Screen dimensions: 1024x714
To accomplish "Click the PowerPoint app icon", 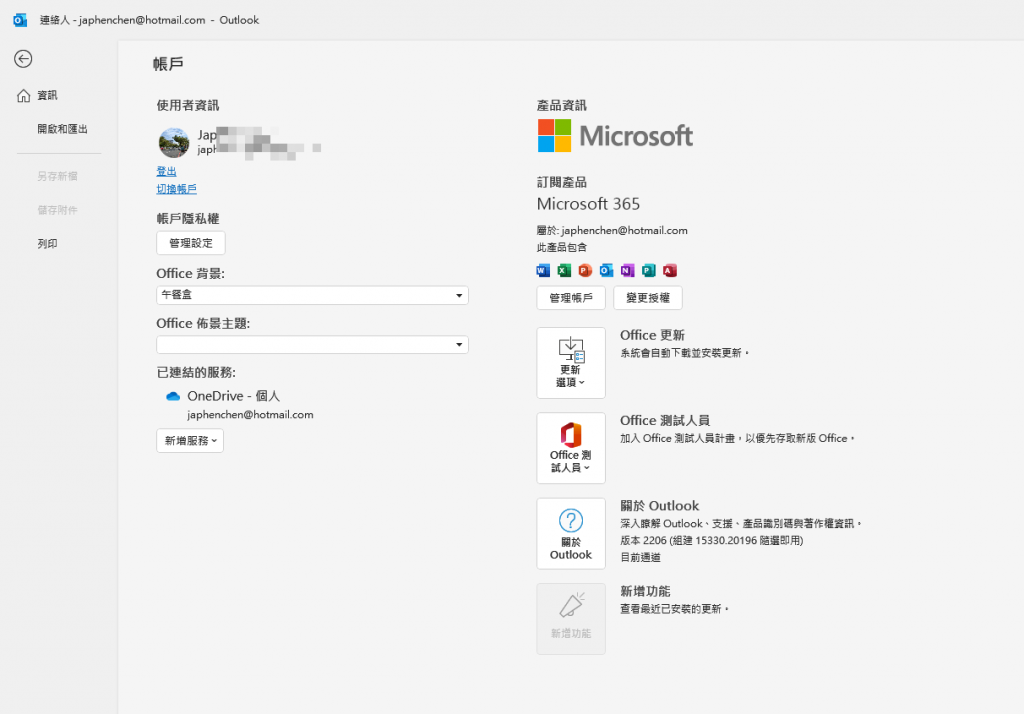I will pos(585,270).
